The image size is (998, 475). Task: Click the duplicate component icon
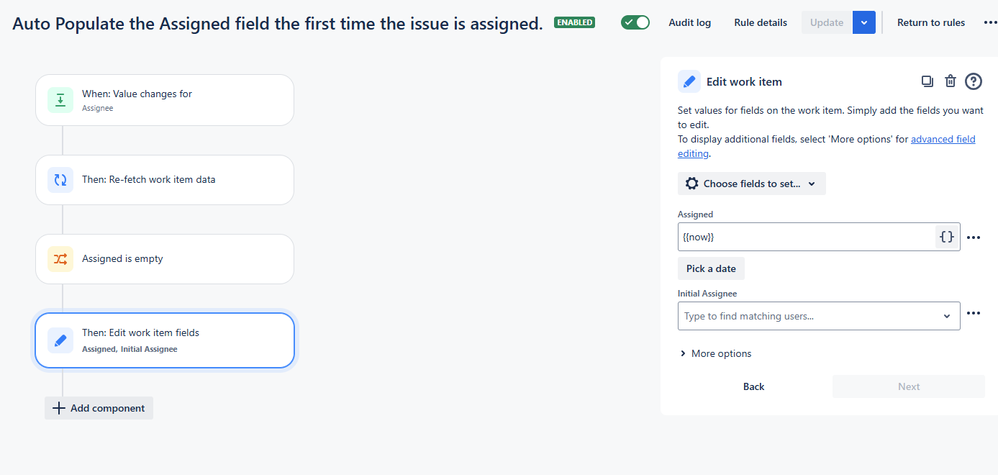(x=927, y=82)
